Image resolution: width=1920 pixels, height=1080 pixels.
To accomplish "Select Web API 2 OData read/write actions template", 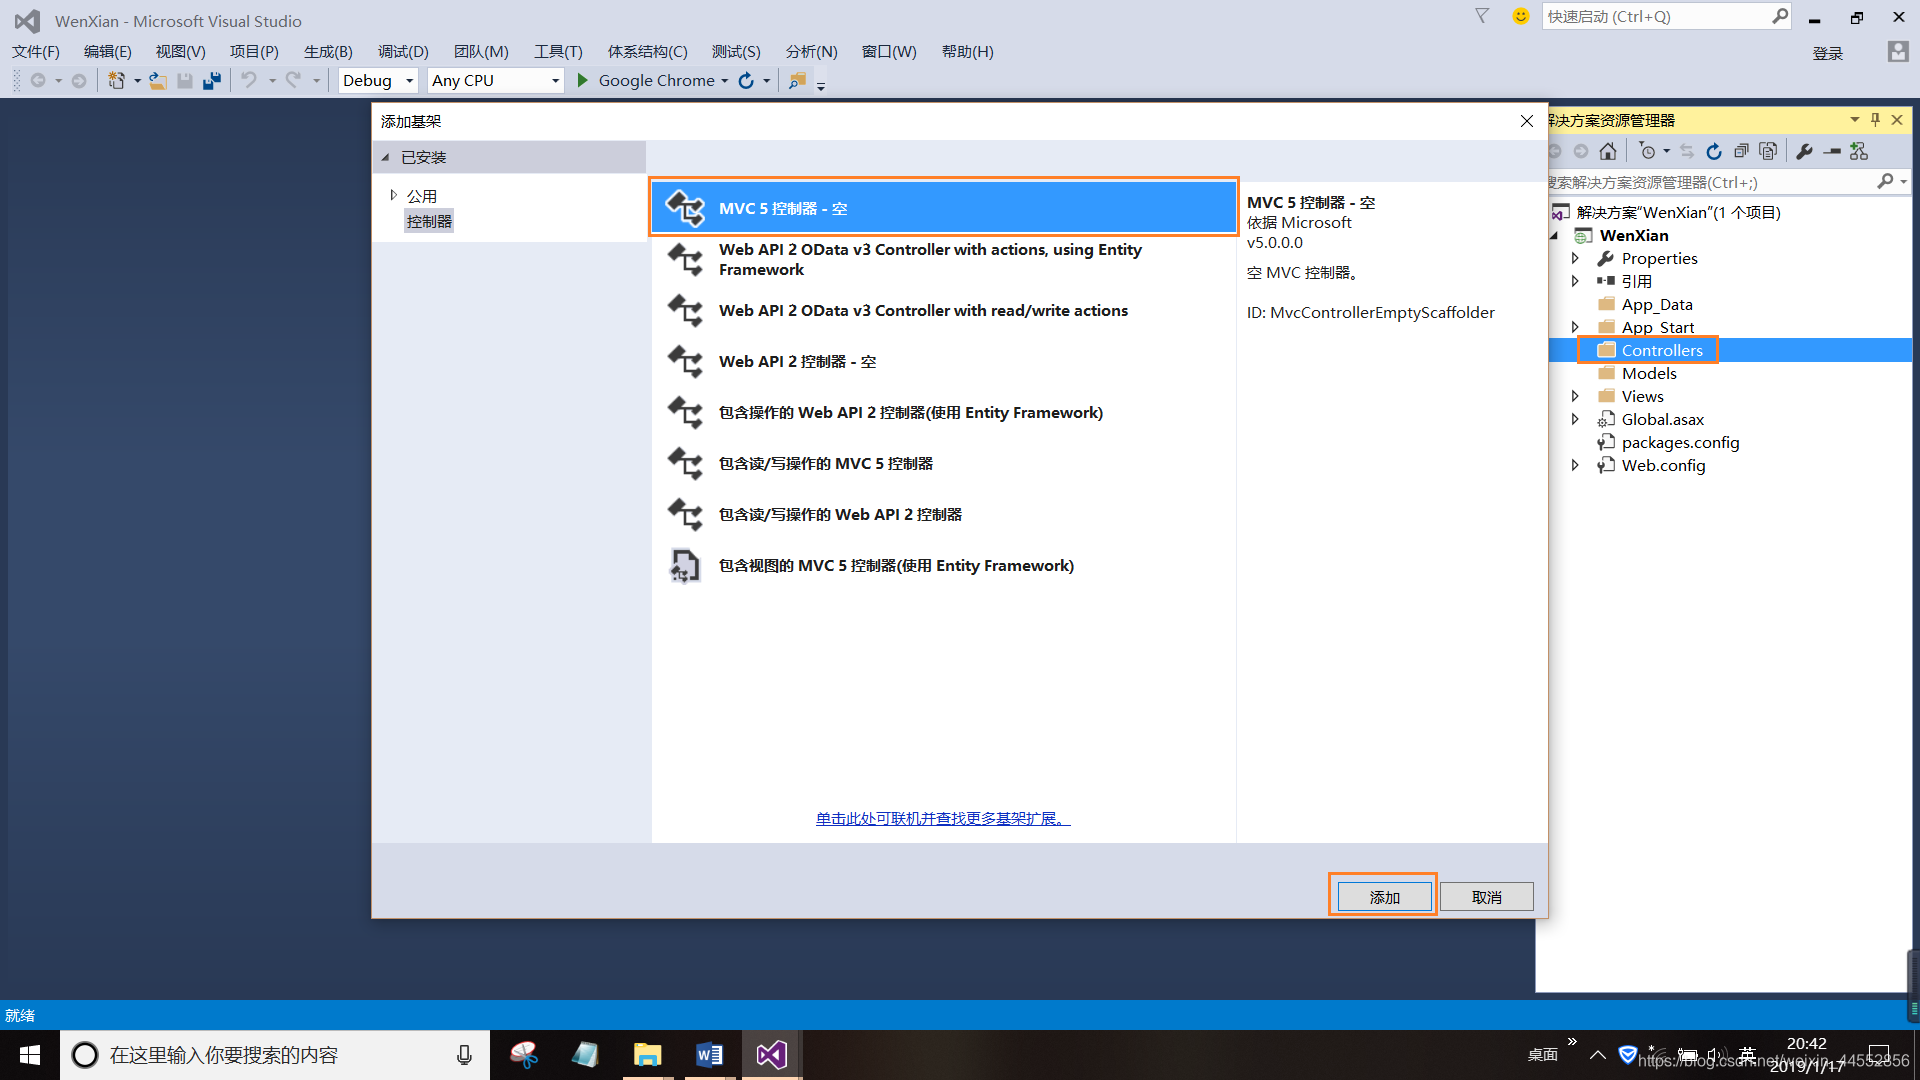I will pos(944,310).
